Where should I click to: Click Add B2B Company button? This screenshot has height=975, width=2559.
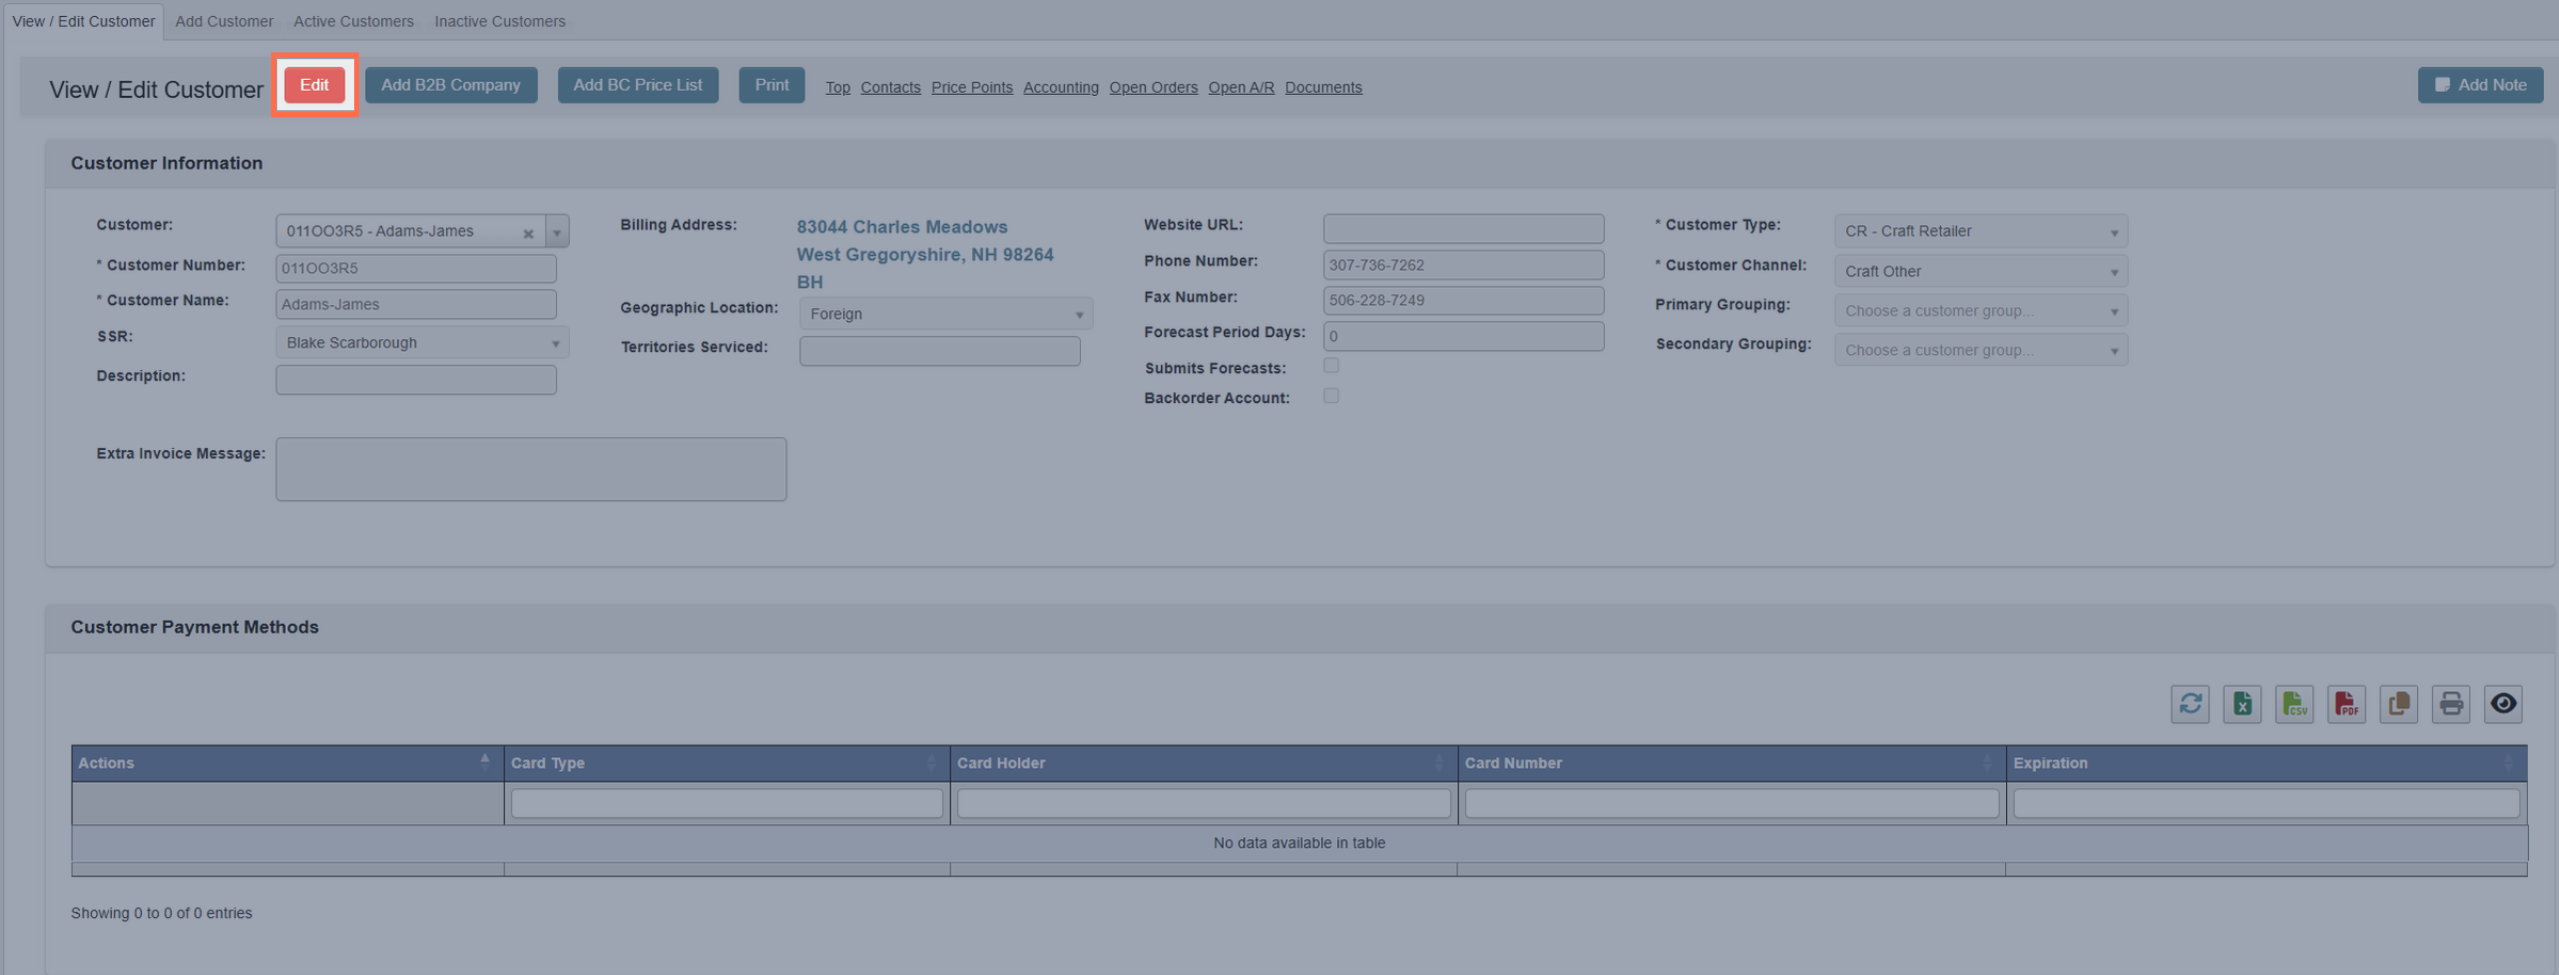click(x=451, y=85)
